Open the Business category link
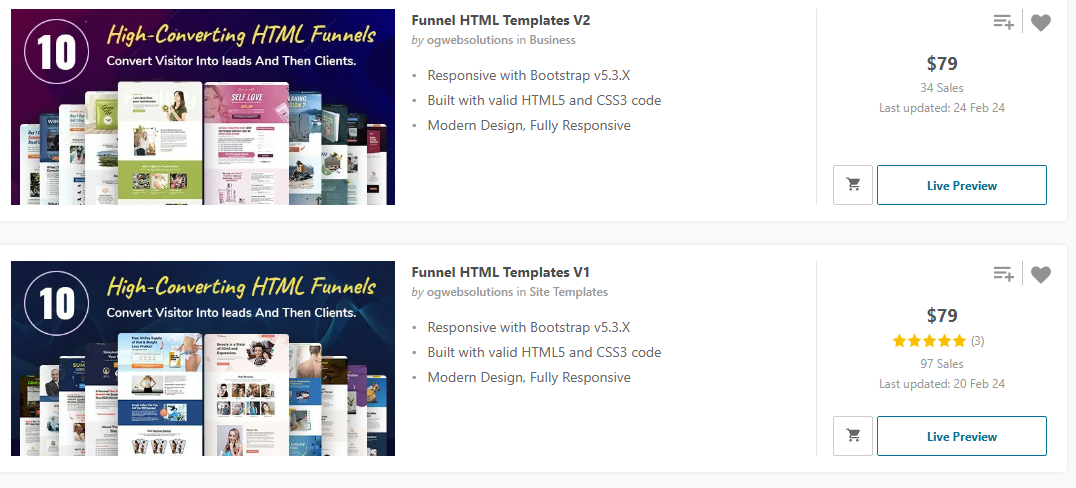The height and width of the screenshot is (488, 1076). coord(552,40)
